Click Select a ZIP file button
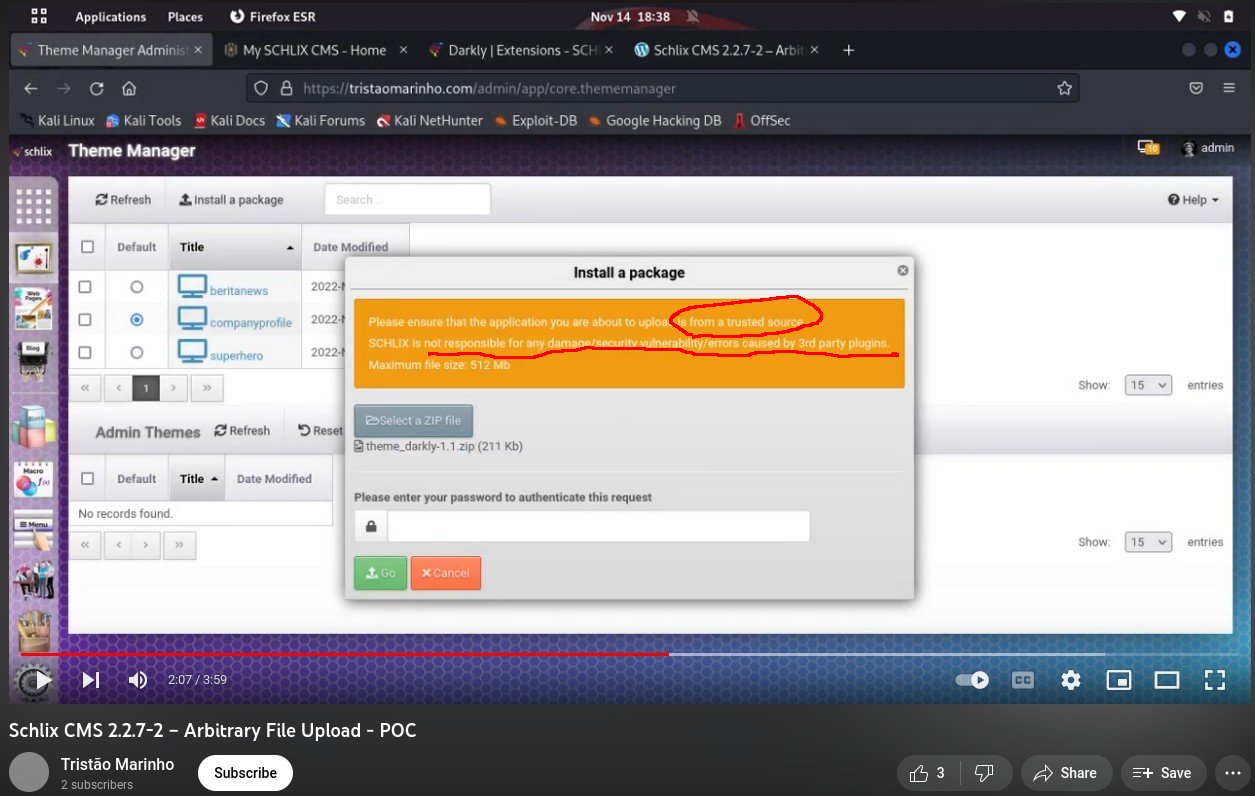1255x796 pixels. pyautogui.click(x=414, y=421)
